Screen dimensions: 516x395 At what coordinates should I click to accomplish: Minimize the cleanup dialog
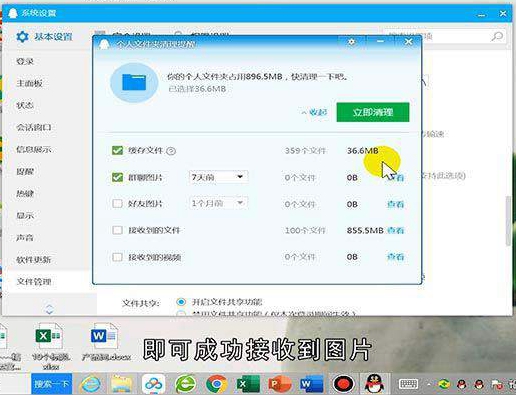pyautogui.click(x=380, y=42)
